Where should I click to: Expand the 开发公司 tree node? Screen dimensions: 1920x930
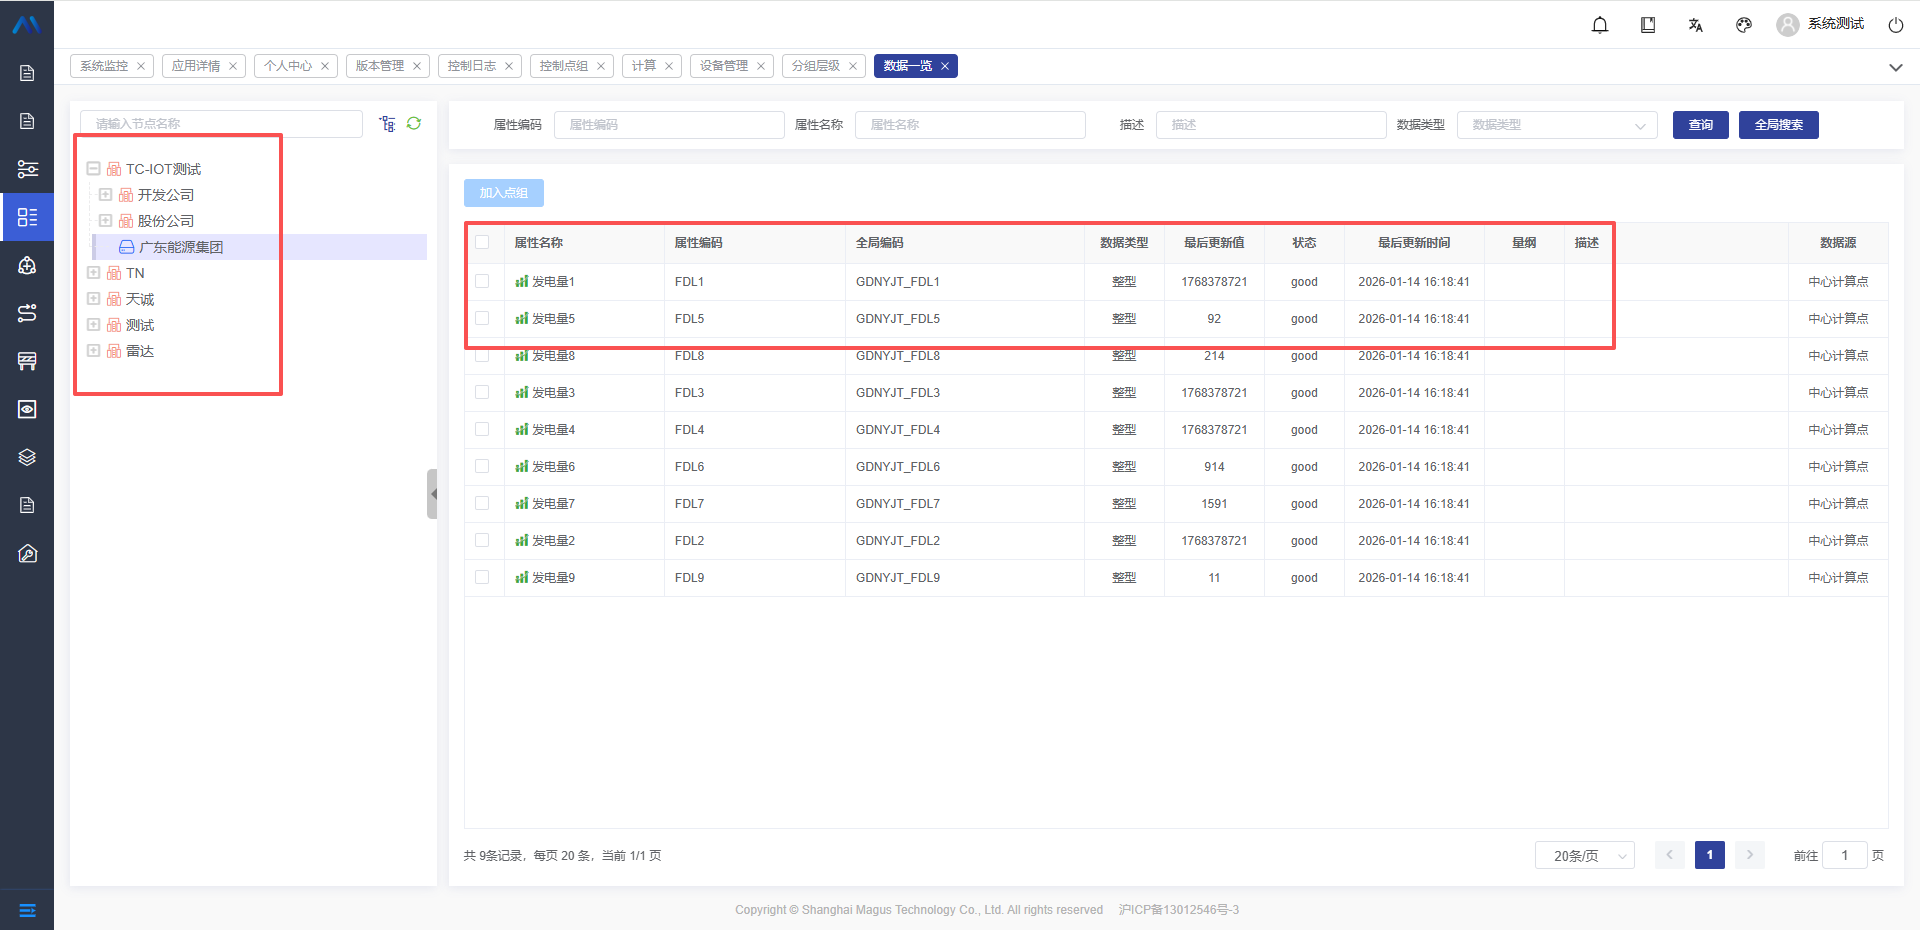(106, 195)
